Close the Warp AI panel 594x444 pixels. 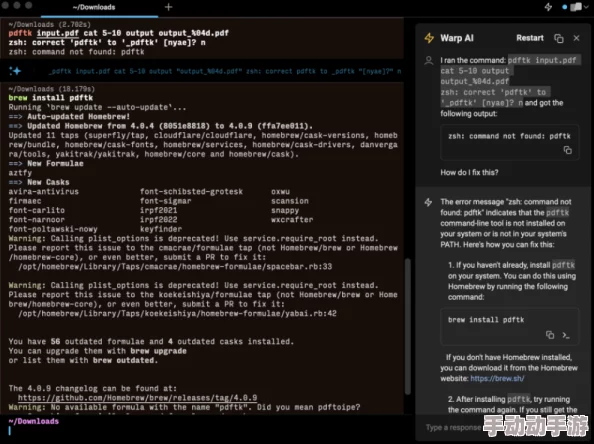[x=576, y=38]
